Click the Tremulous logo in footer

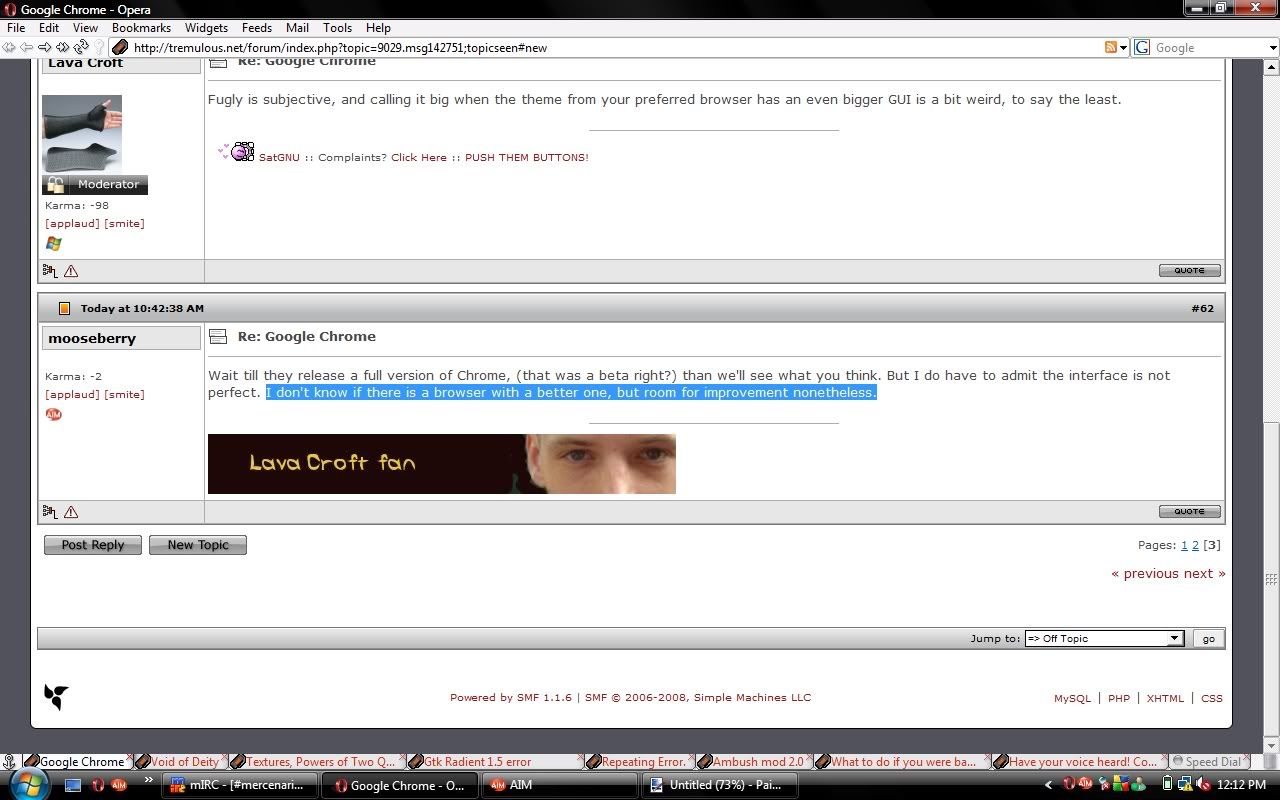pos(56,697)
